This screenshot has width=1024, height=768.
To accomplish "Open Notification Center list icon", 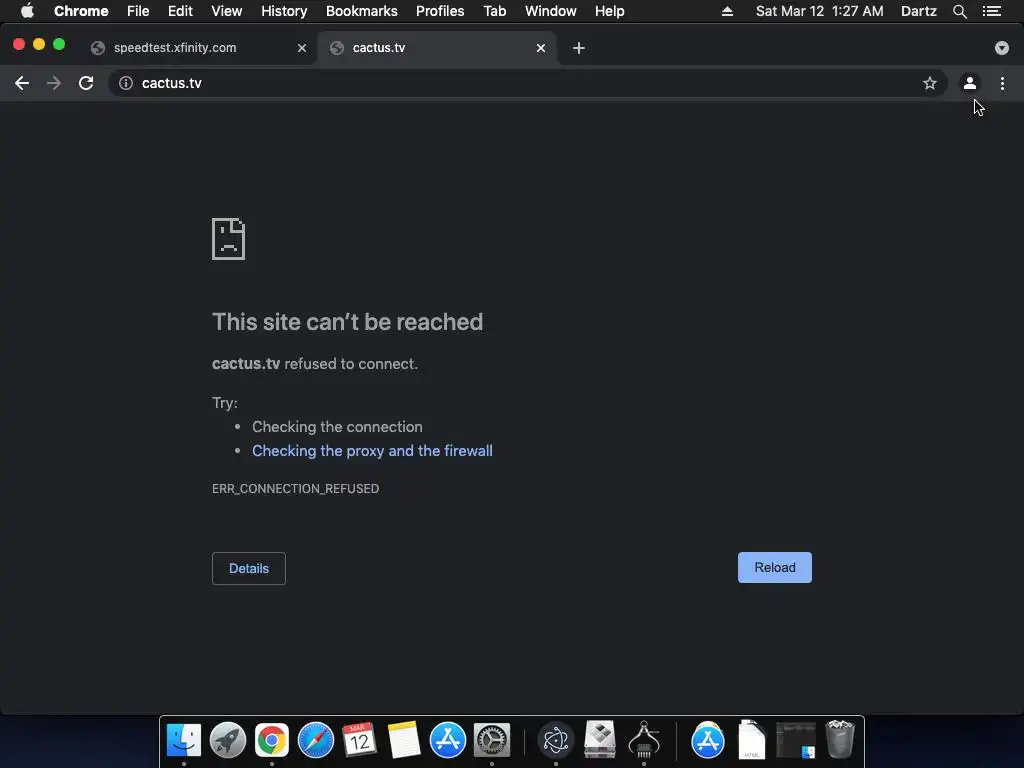I will pyautogui.click(x=992, y=11).
